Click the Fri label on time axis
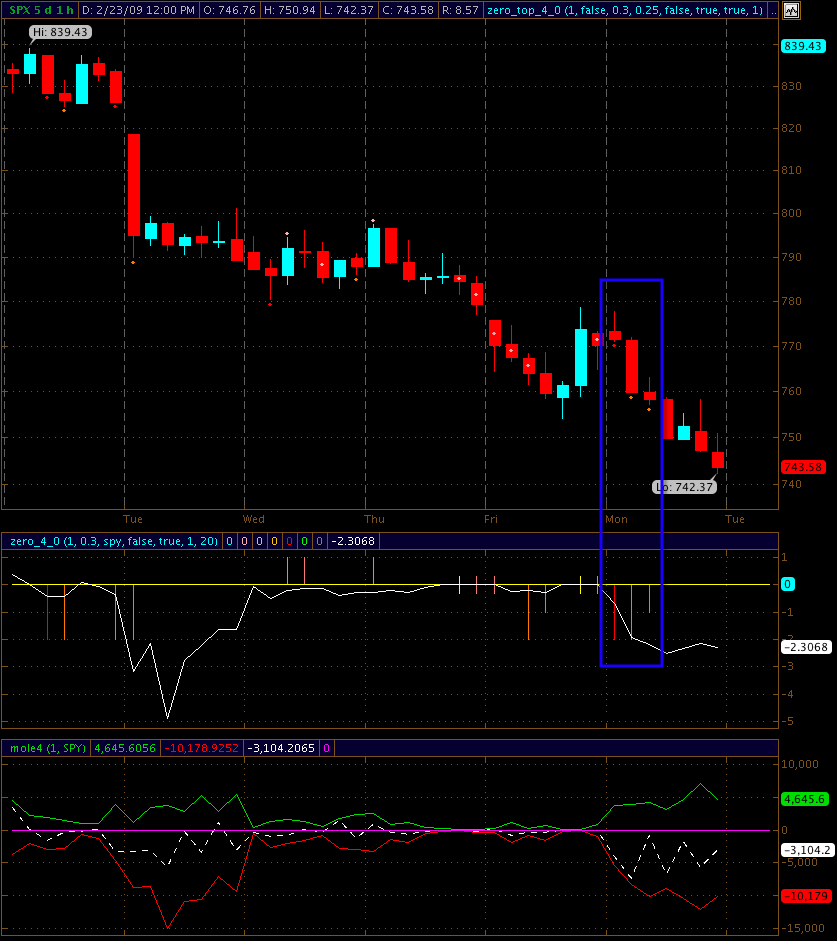This screenshot has height=941, width=837. [490, 519]
